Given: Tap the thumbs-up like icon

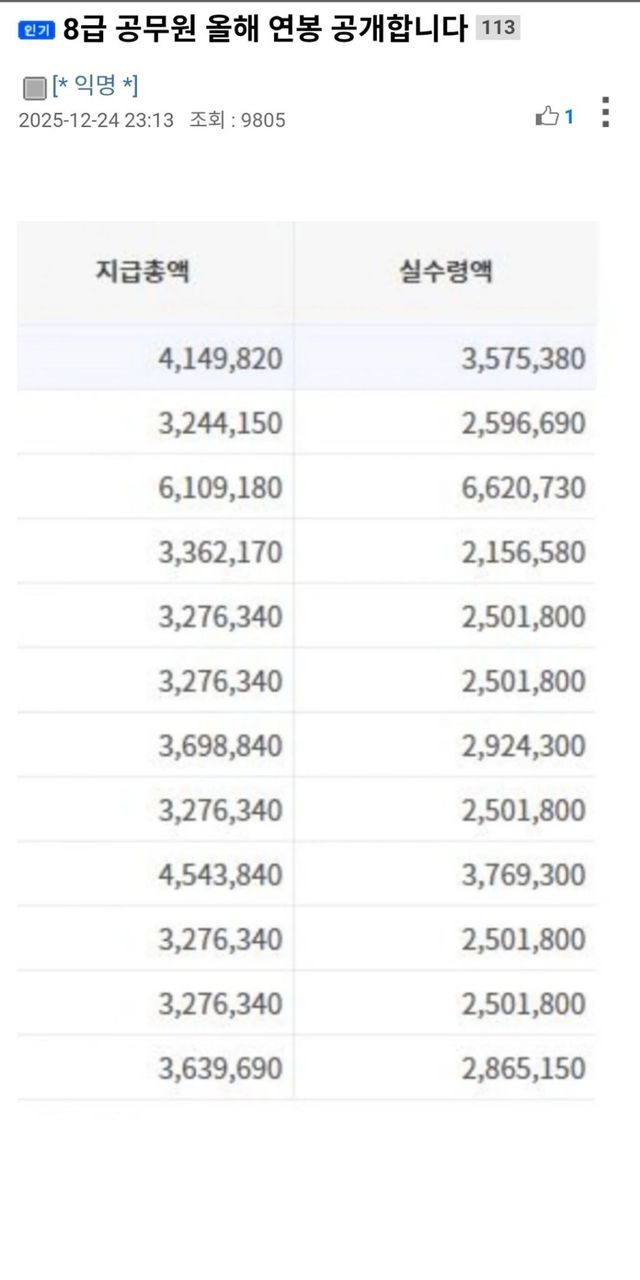Looking at the screenshot, I should pyautogui.click(x=547, y=116).
